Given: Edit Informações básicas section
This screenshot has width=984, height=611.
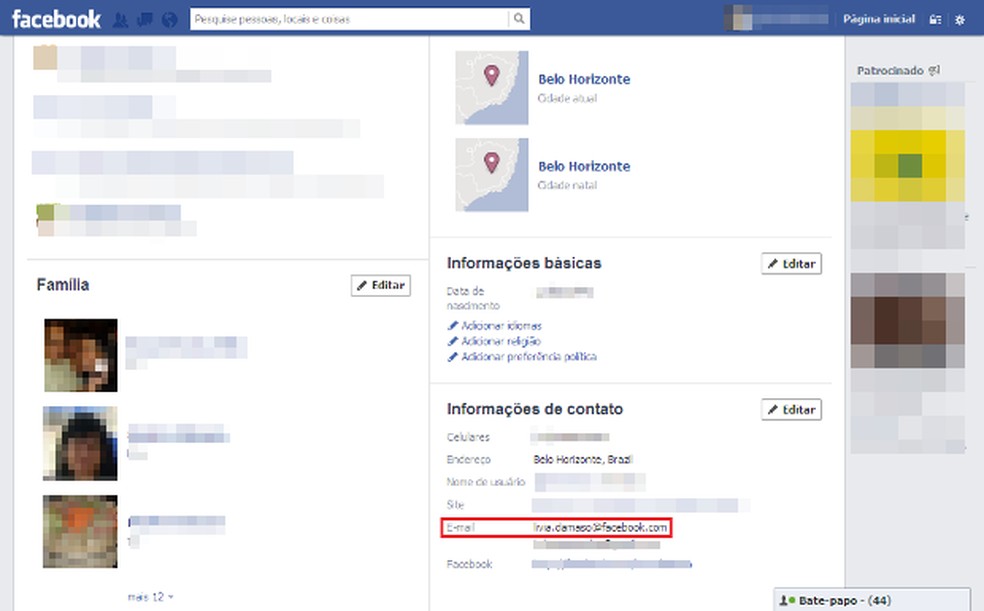Looking at the screenshot, I should point(791,263).
